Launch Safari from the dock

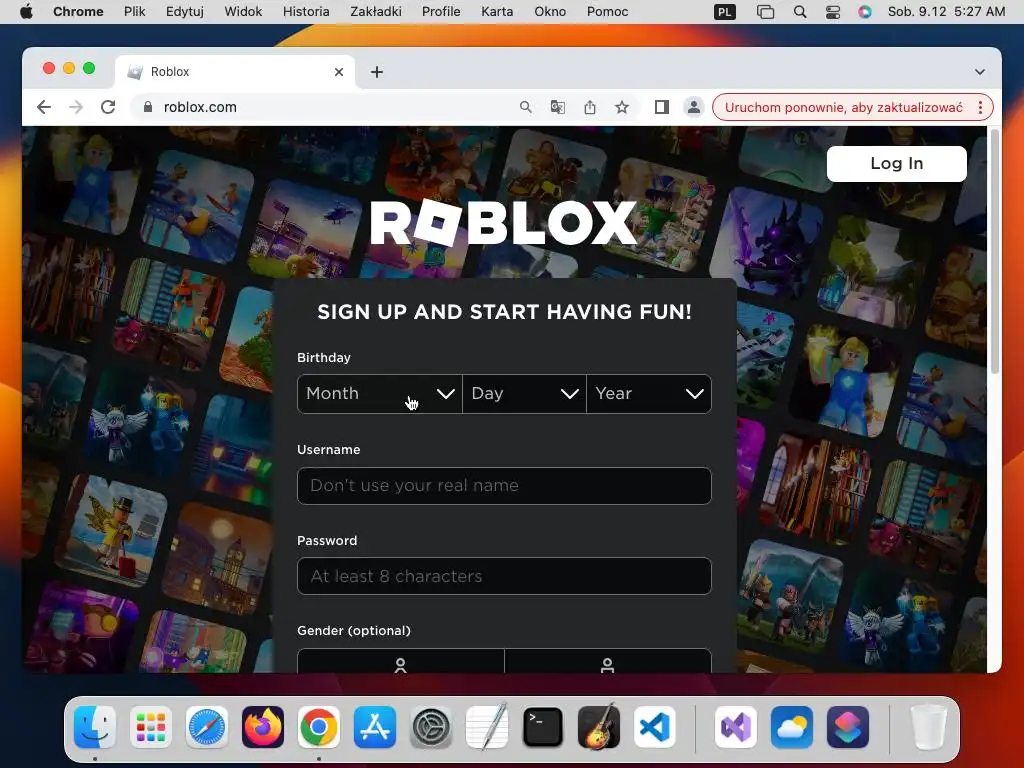(207, 727)
